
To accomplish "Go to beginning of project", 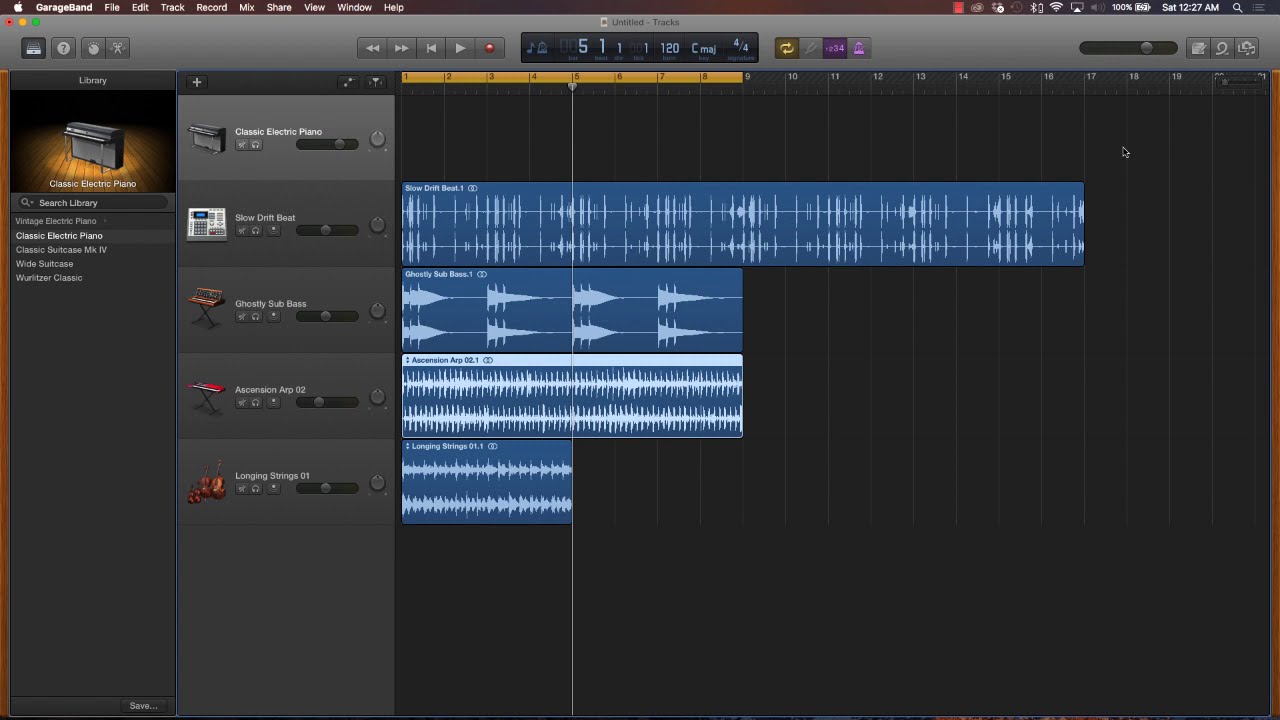I will click(431, 48).
